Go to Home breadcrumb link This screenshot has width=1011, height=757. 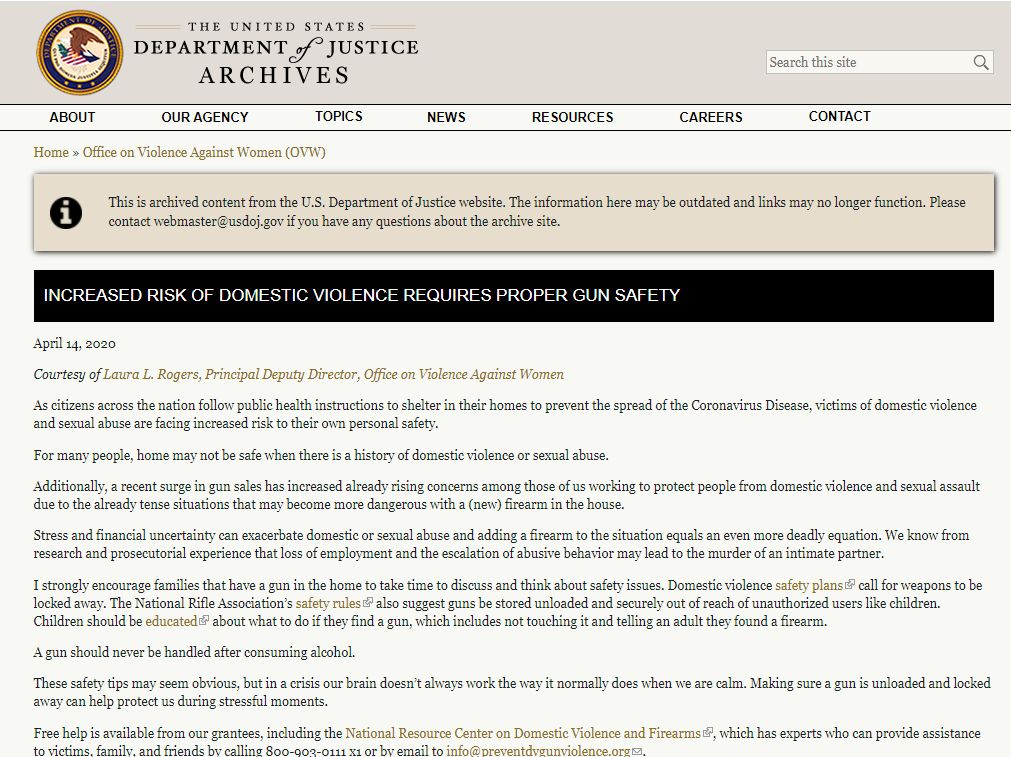pyautogui.click(x=51, y=152)
